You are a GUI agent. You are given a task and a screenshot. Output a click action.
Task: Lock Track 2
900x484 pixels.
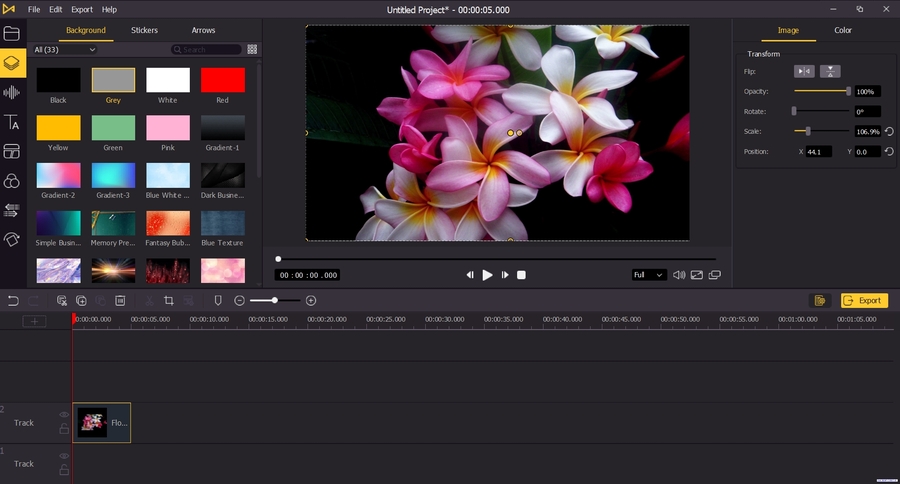[x=64, y=429]
